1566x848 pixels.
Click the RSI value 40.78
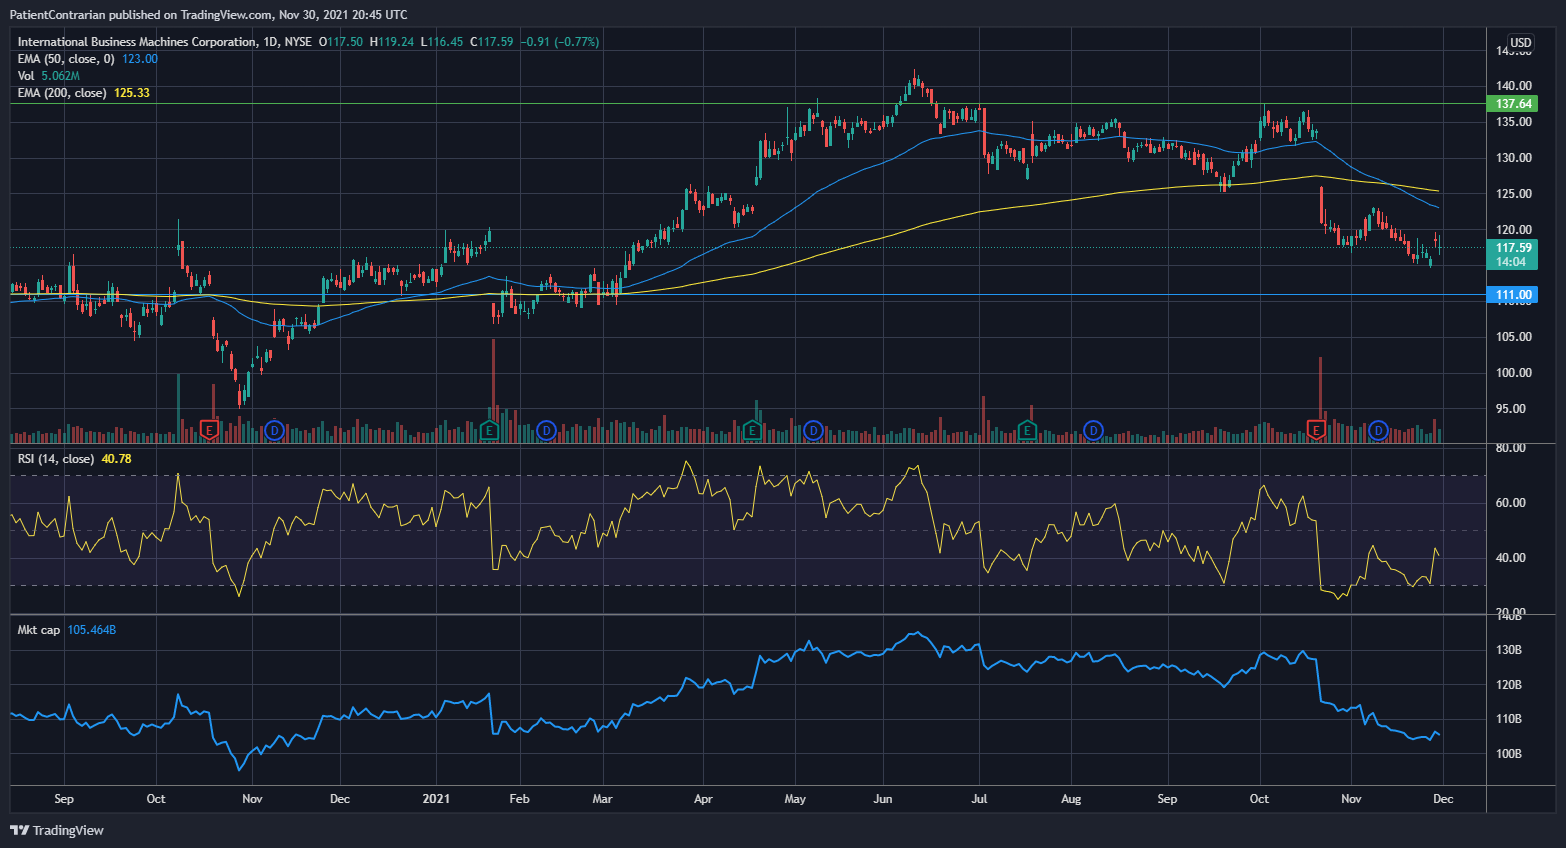point(117,459)
